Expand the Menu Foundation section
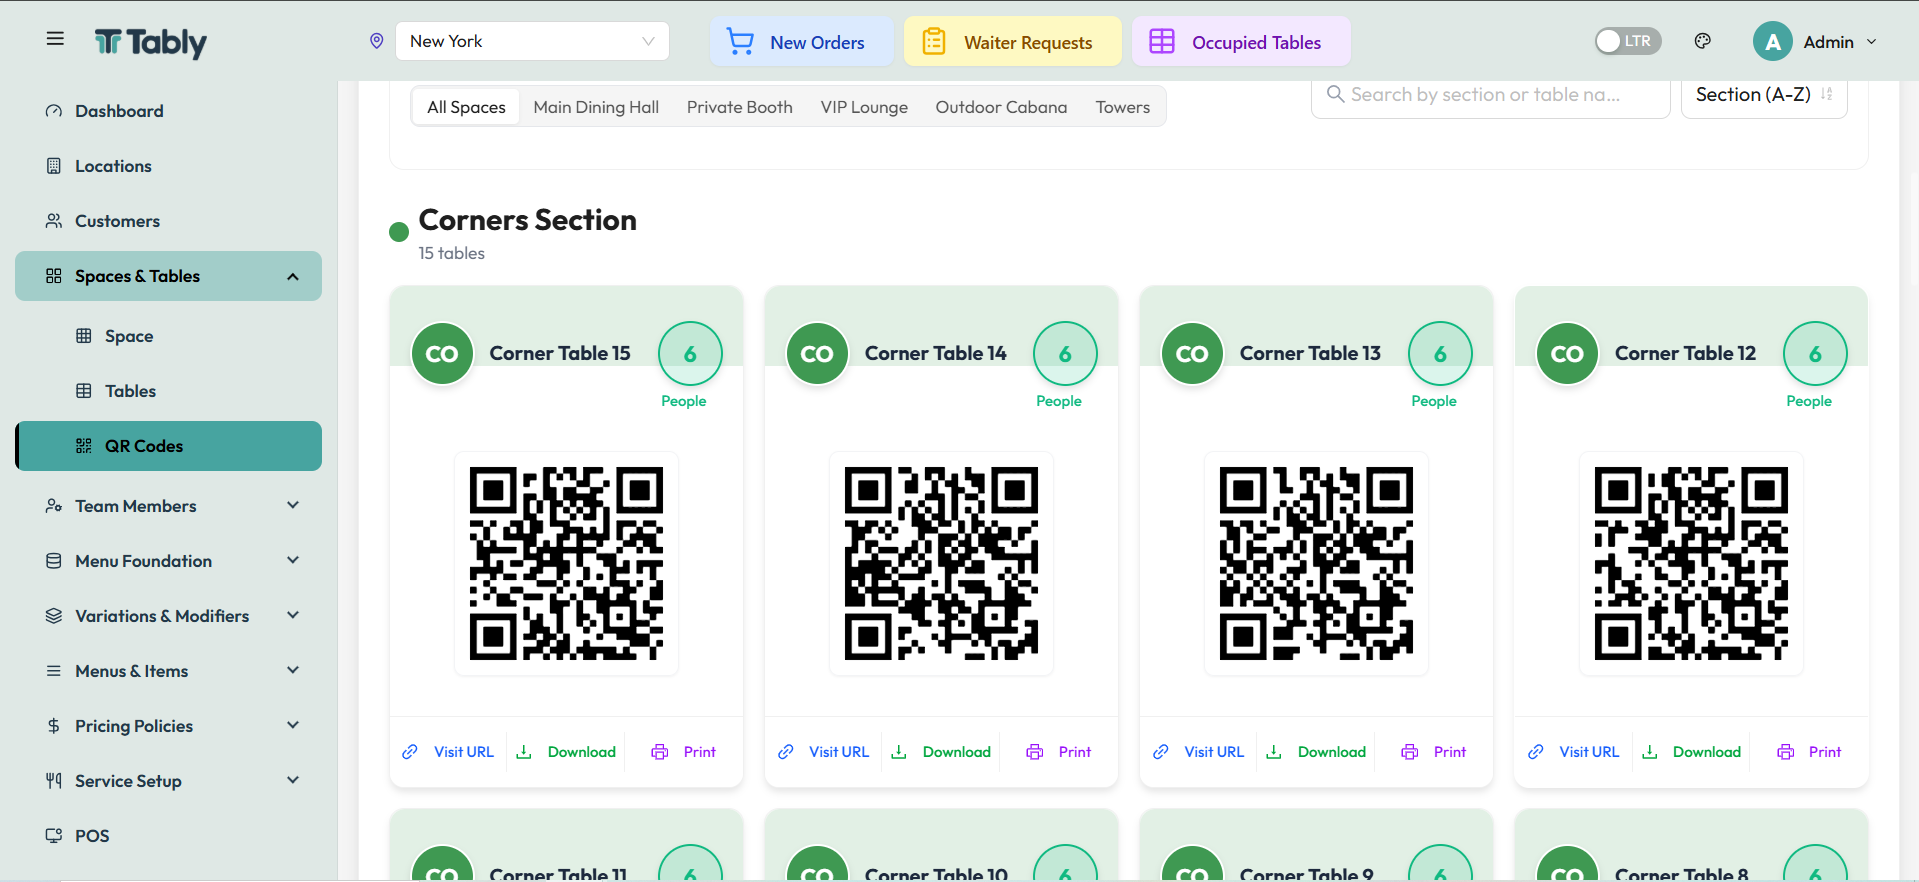The image size is (1919, 882). 168,561
